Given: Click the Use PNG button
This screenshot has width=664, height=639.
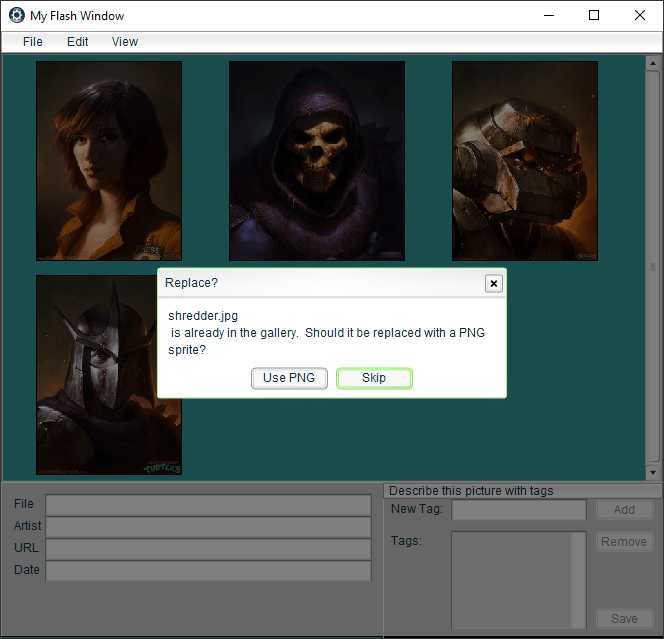Looking at the screenshot, I should pos(289,378).
